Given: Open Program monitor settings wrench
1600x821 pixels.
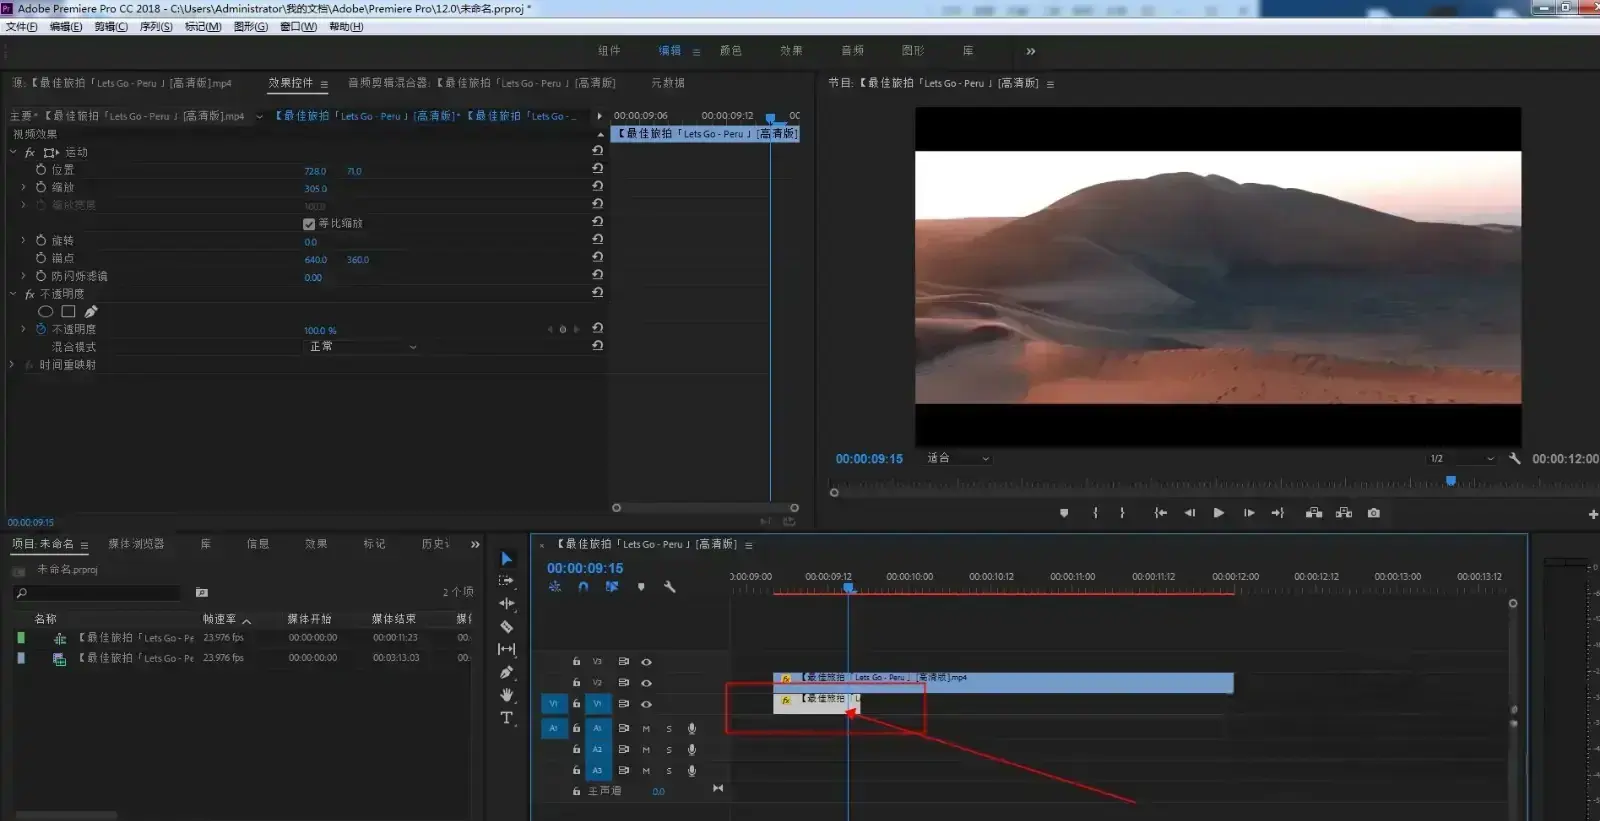Looking at the screenshot, I should pyautogui.click(x=1515, y=458).
